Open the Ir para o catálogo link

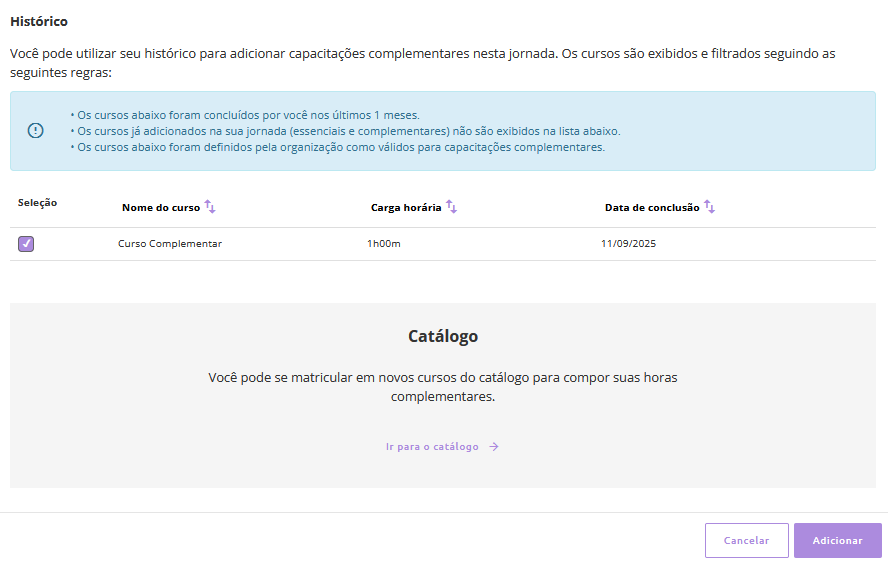click(432, 447)
